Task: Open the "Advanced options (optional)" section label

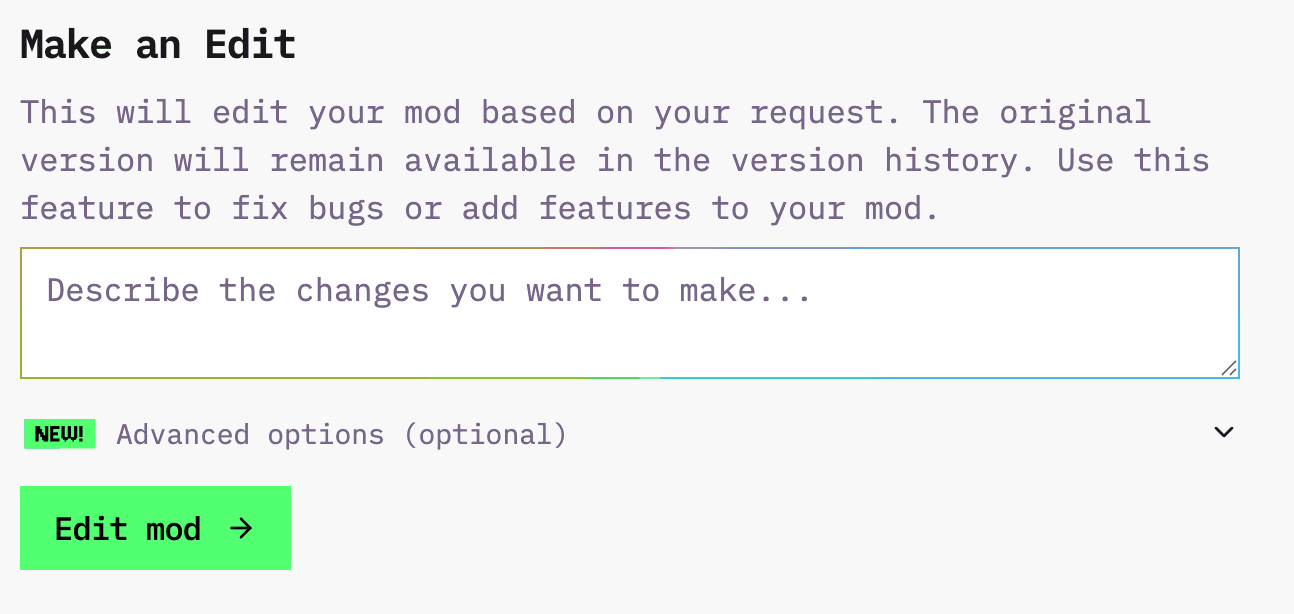Action: 341,435
